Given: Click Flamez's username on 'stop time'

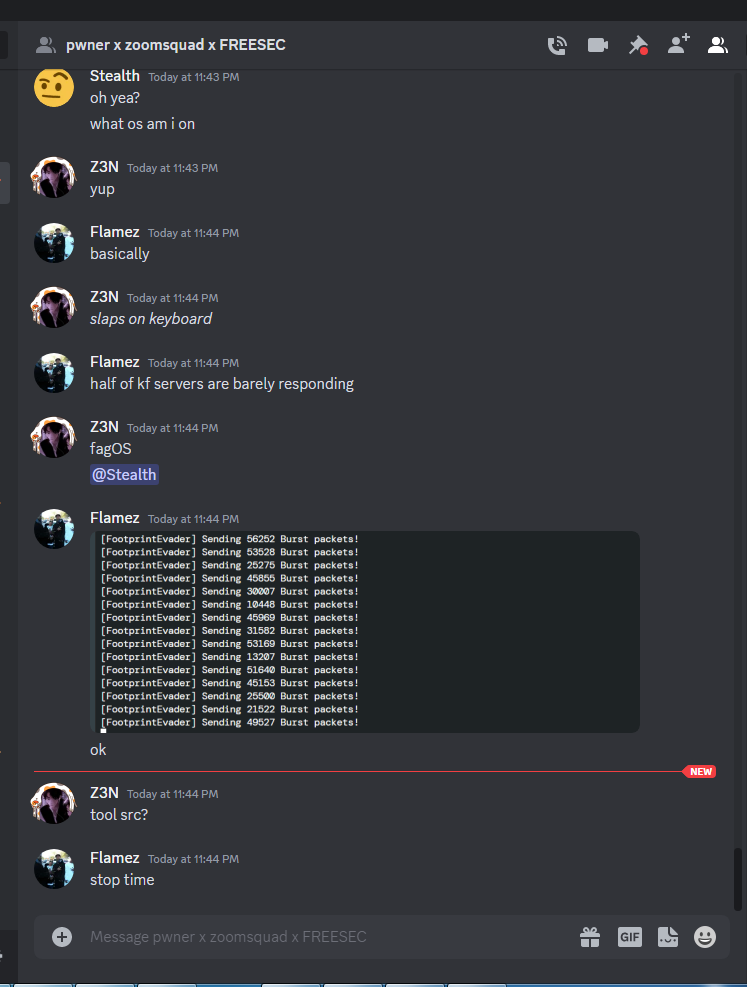Looking at the screenshot, I should pyautogui.click(x=115, y=858).
